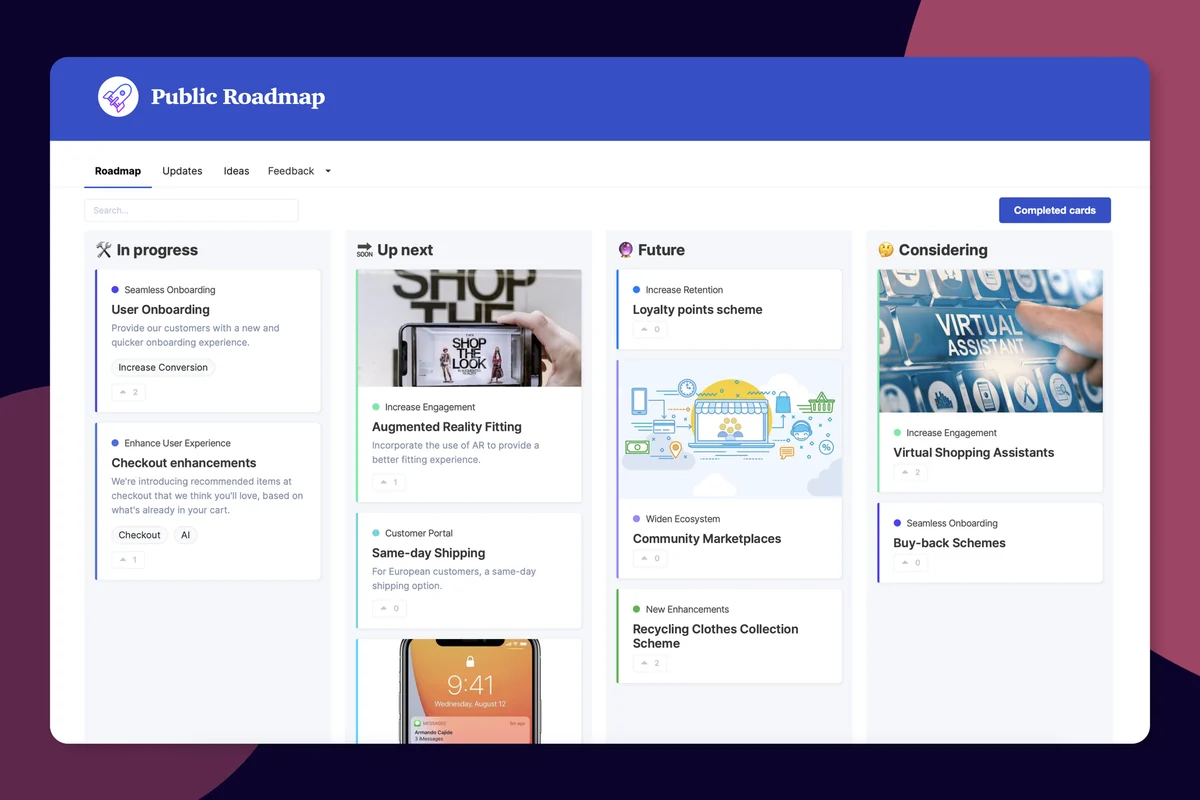Upvote the Recycling Clothes Collection Scheme card
Screen dimensions: 1200x800
pos(650,663)
